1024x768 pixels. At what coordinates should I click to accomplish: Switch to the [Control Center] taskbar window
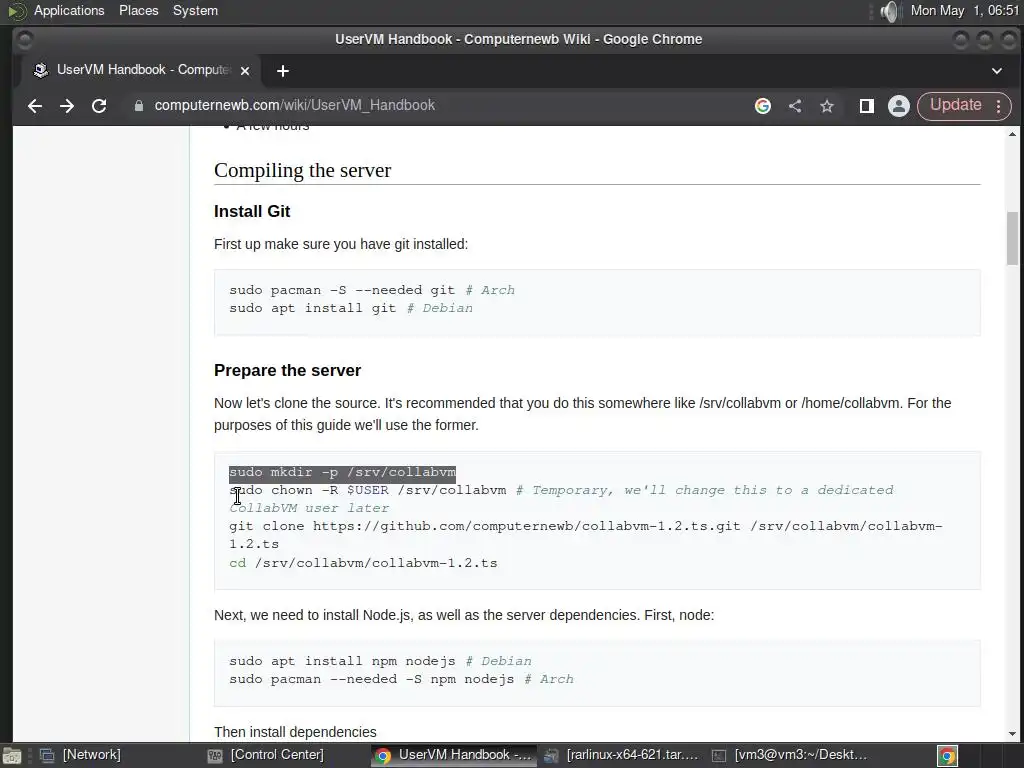pyautogui.click(x=265, y=755)
